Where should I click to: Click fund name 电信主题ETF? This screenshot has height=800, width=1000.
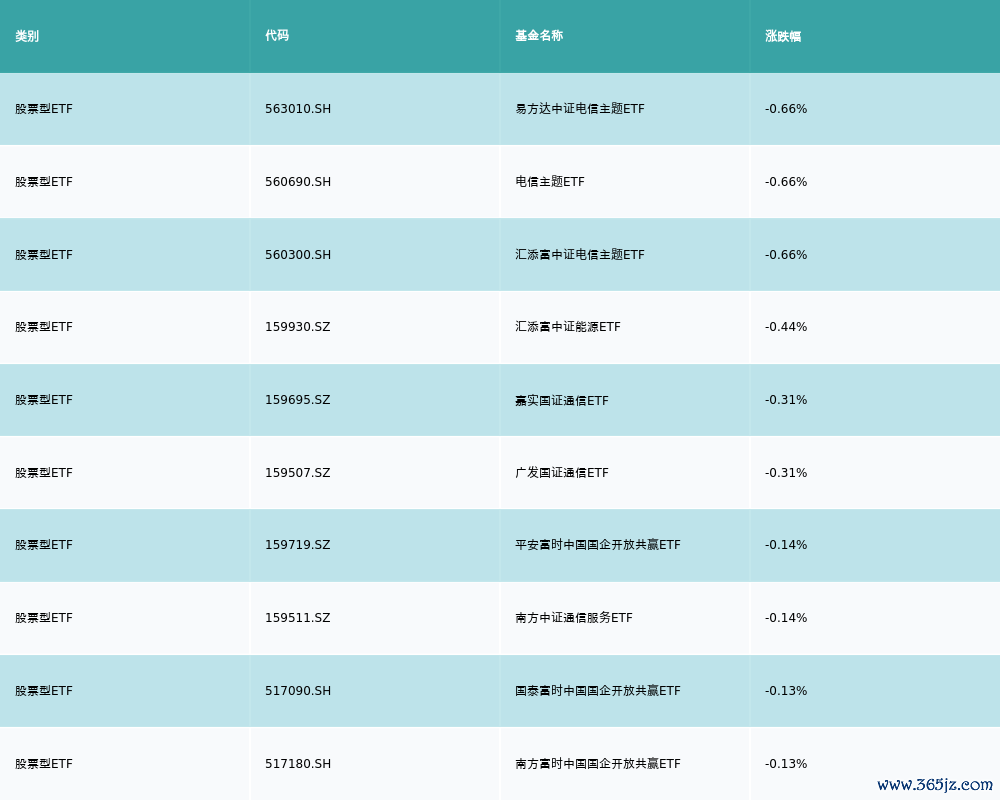pos(550,182)
